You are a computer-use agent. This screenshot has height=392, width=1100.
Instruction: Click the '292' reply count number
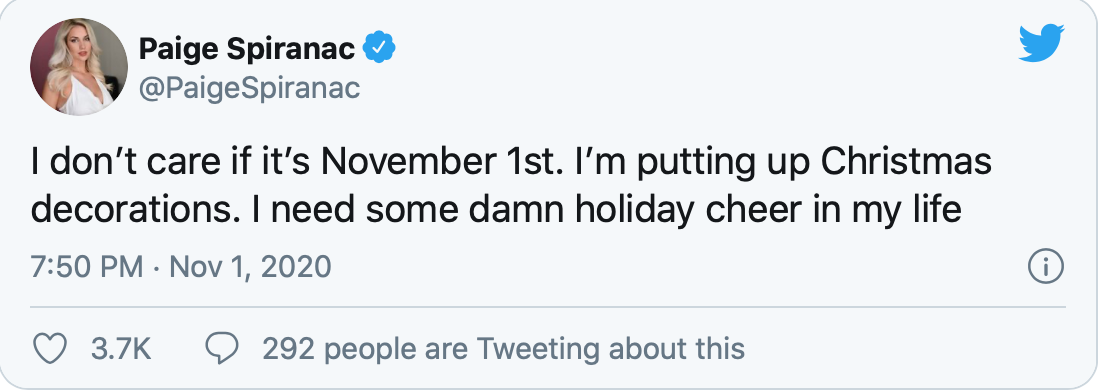(x=287, y=349)
